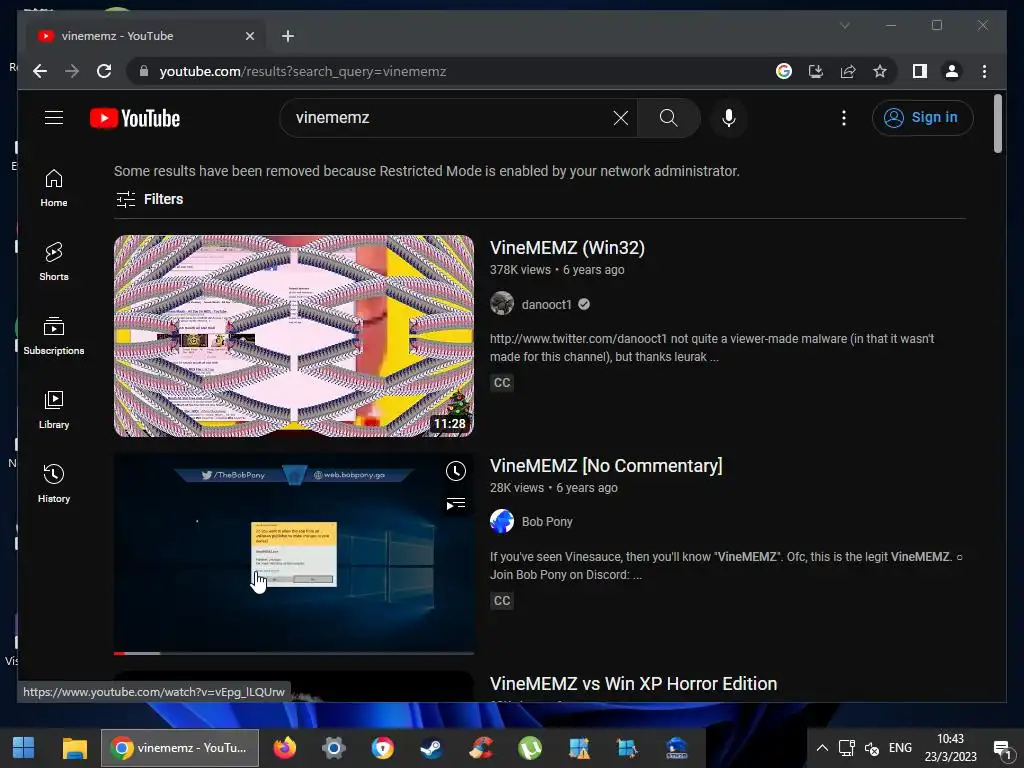Open the YouTube guide hamburger menu
The image size is (1024, 768).
click(54, 118)
